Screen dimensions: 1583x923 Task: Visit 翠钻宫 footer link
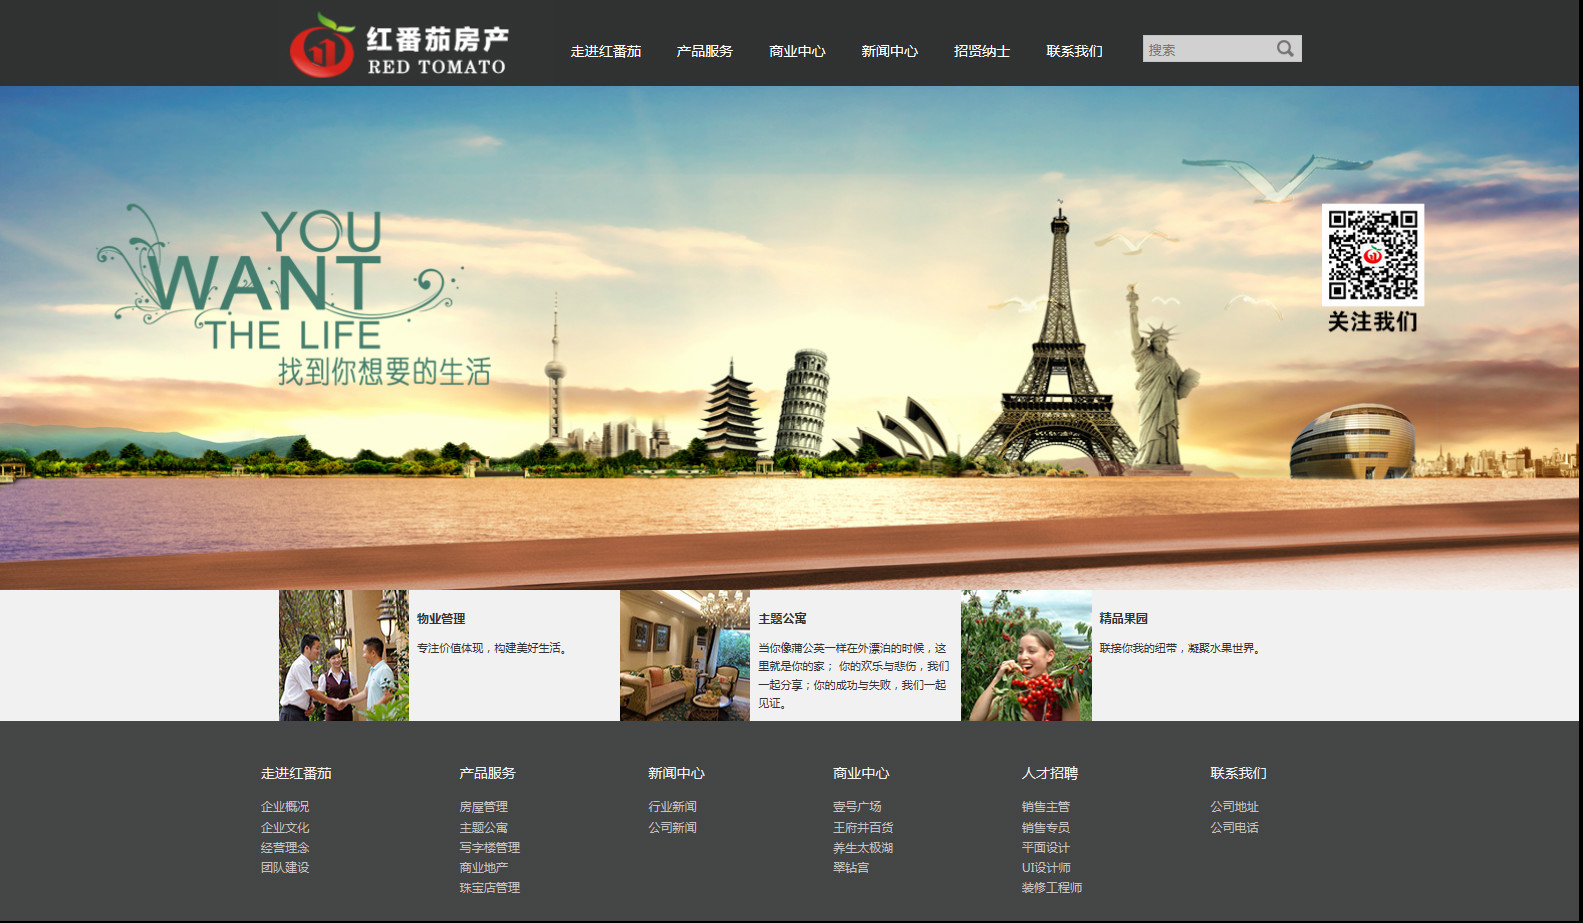click(851, 868)
